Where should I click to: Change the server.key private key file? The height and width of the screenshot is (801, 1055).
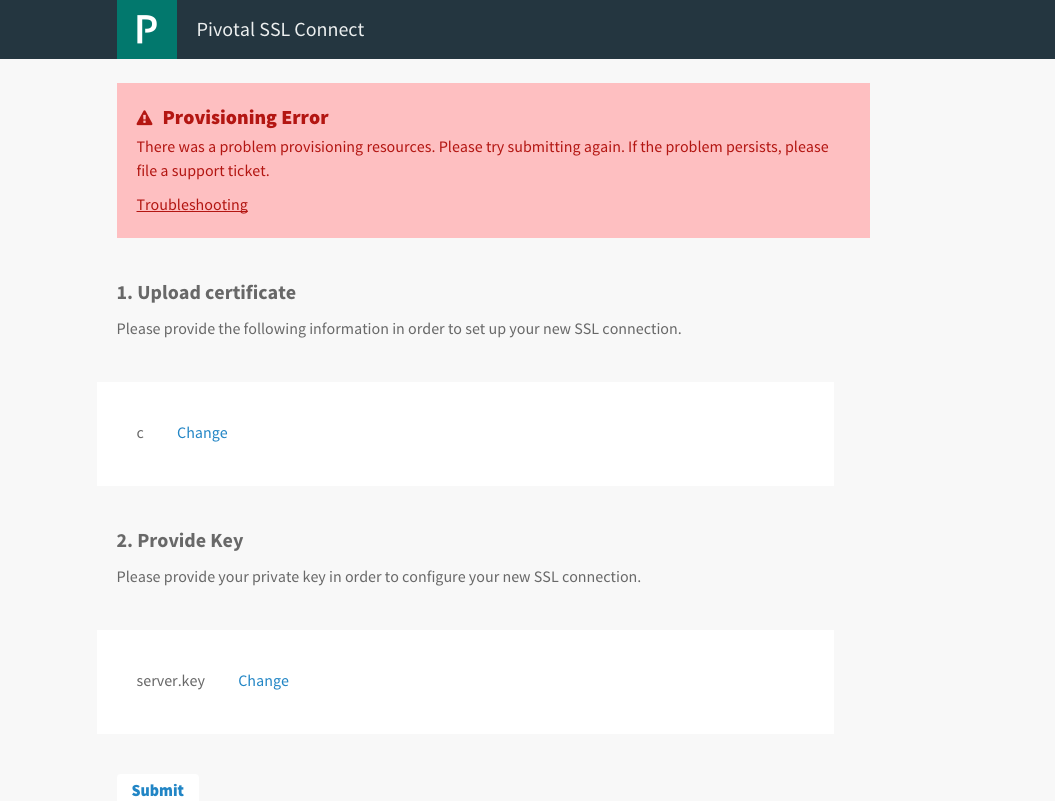pos(263,681)
